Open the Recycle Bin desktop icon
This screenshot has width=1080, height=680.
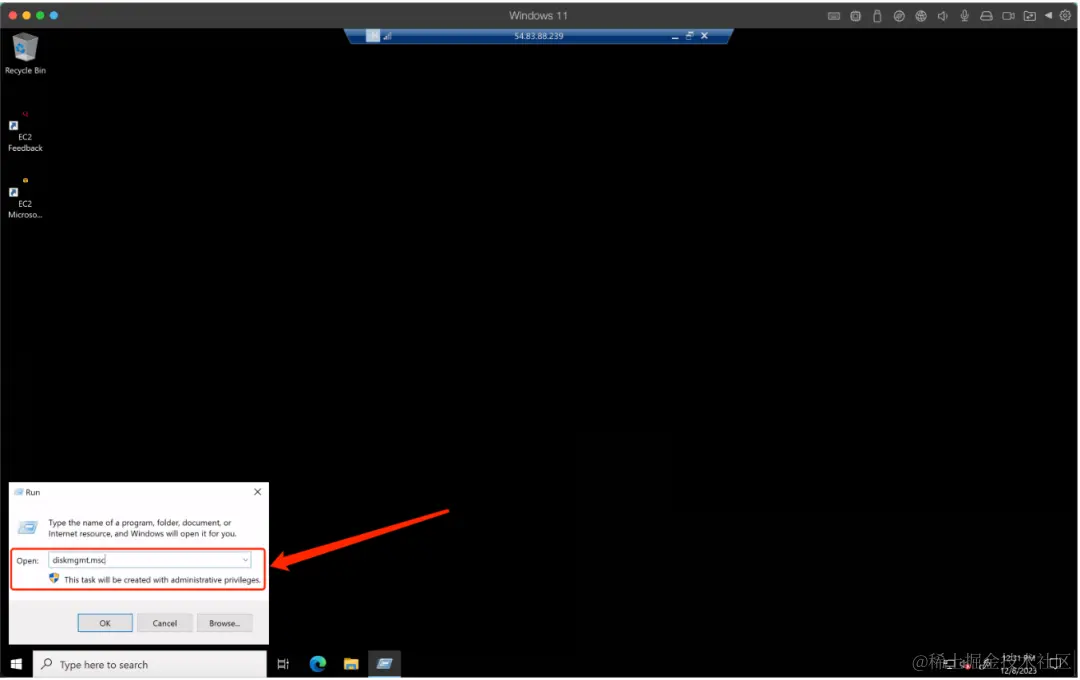25,54
